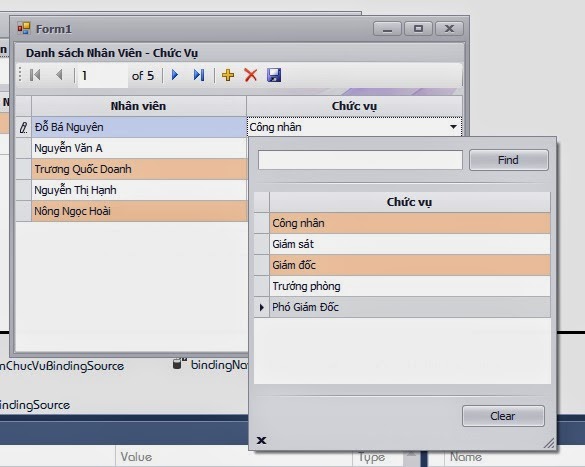The image size is (585, 467).
Task: Click the navigator toolbar grip handle
Action: (21, 75)
